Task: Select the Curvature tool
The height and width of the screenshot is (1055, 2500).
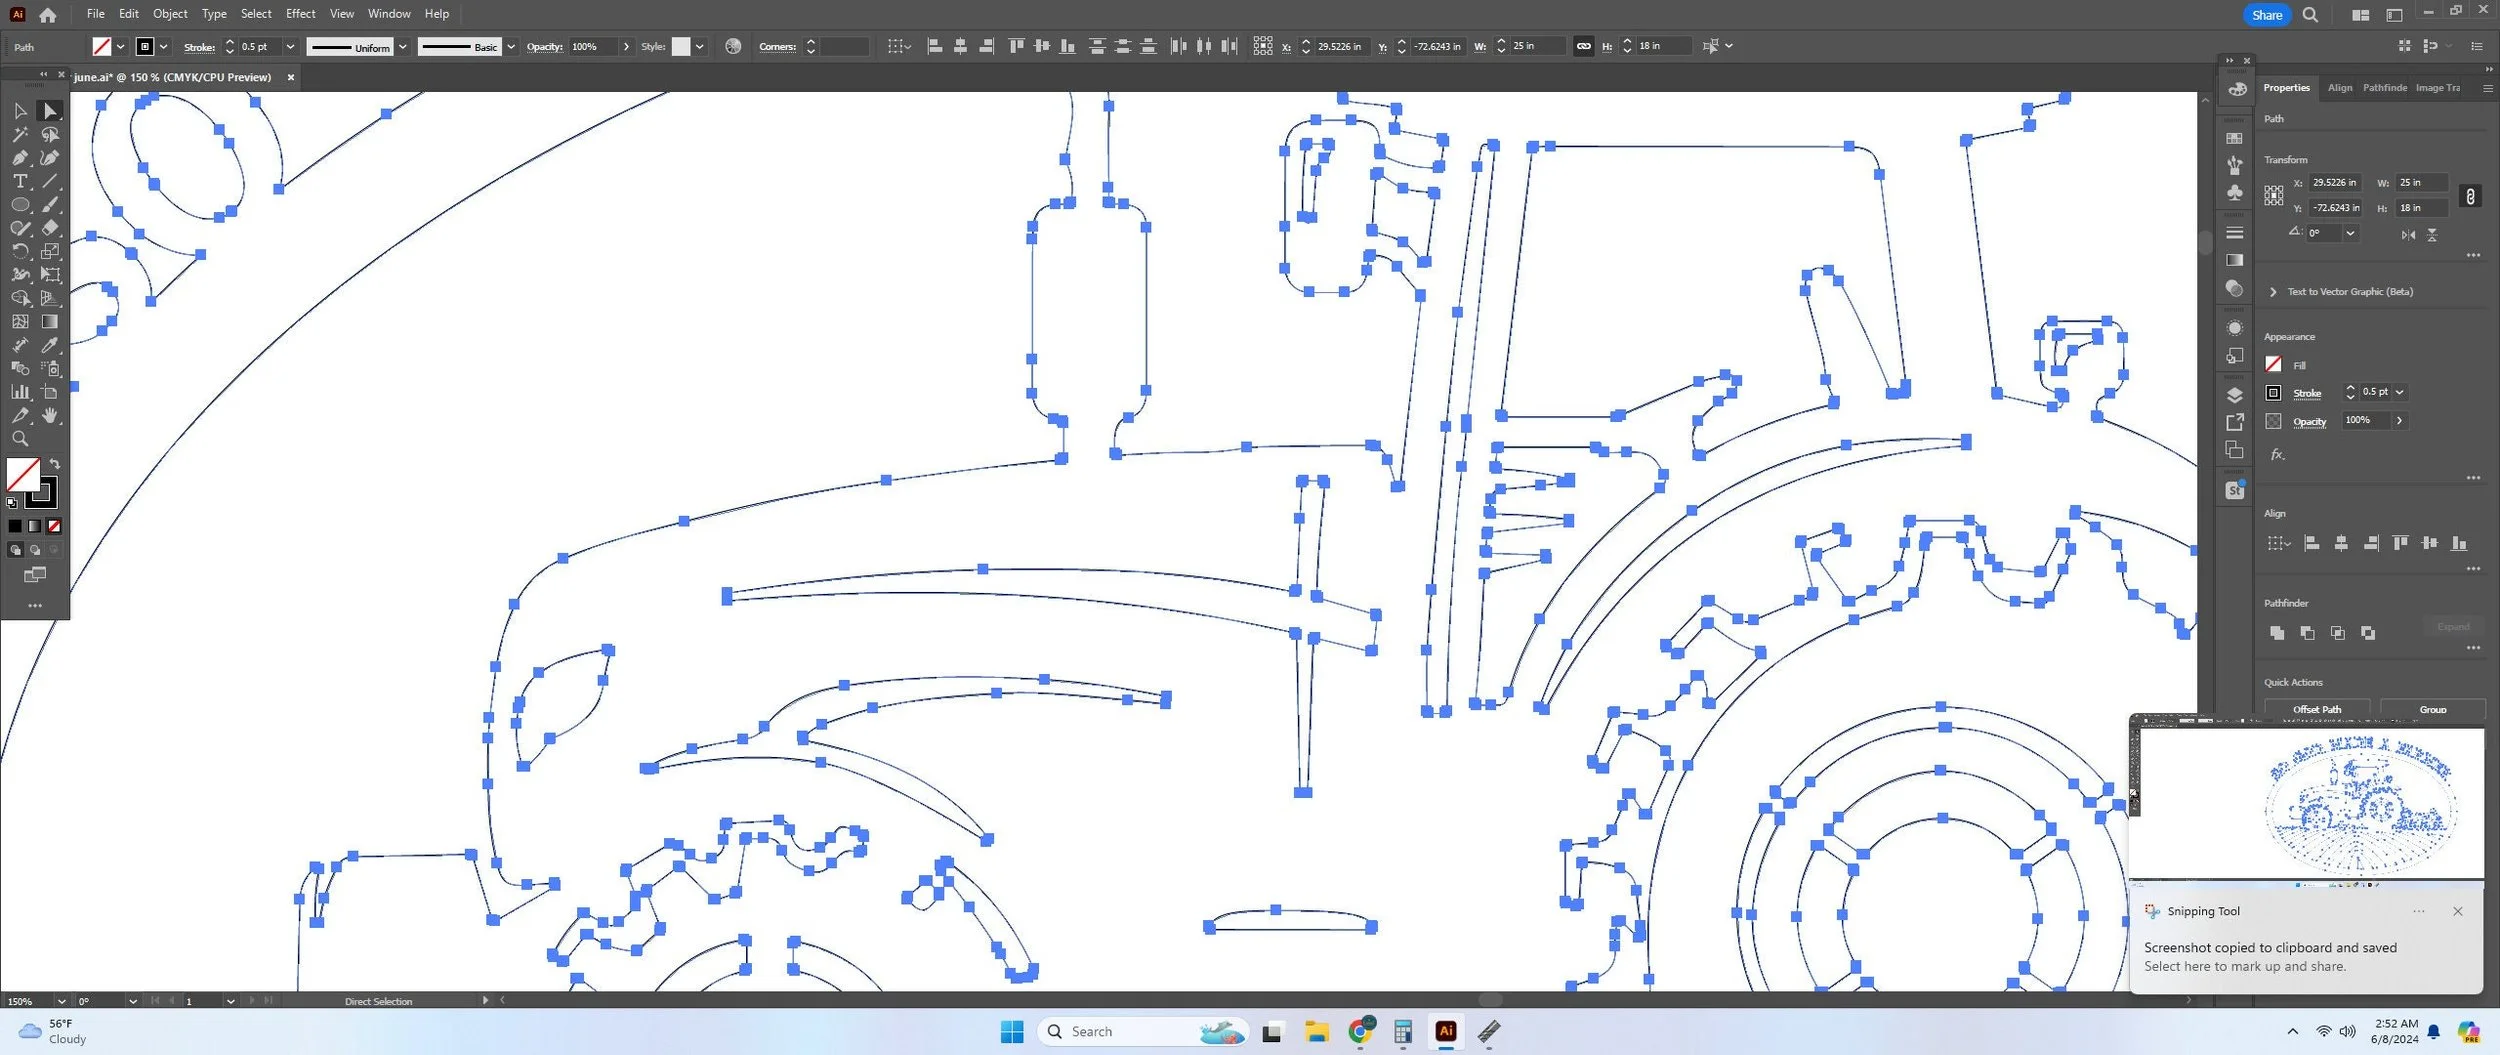Action: tap(50, 158)
